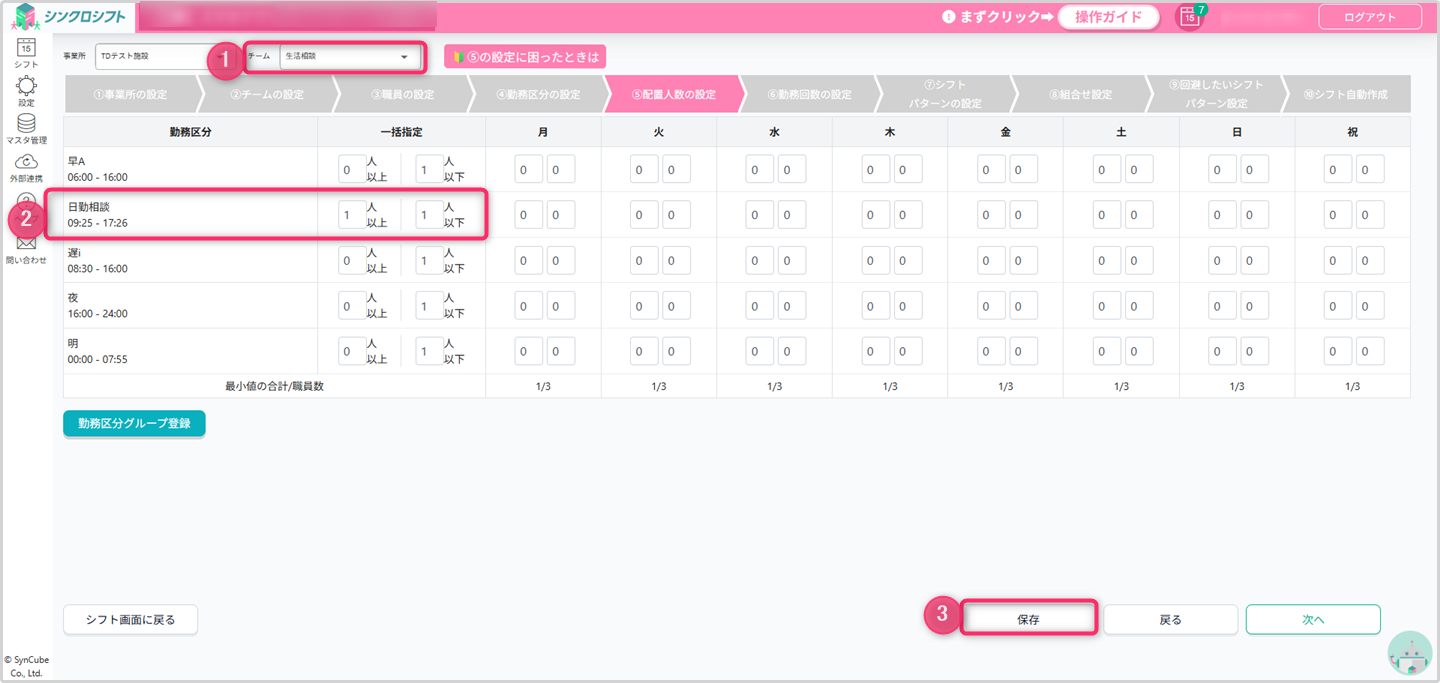Open the chatbot robot icon
Viewport: 1440px width, 683px height.
(1410, 655)
